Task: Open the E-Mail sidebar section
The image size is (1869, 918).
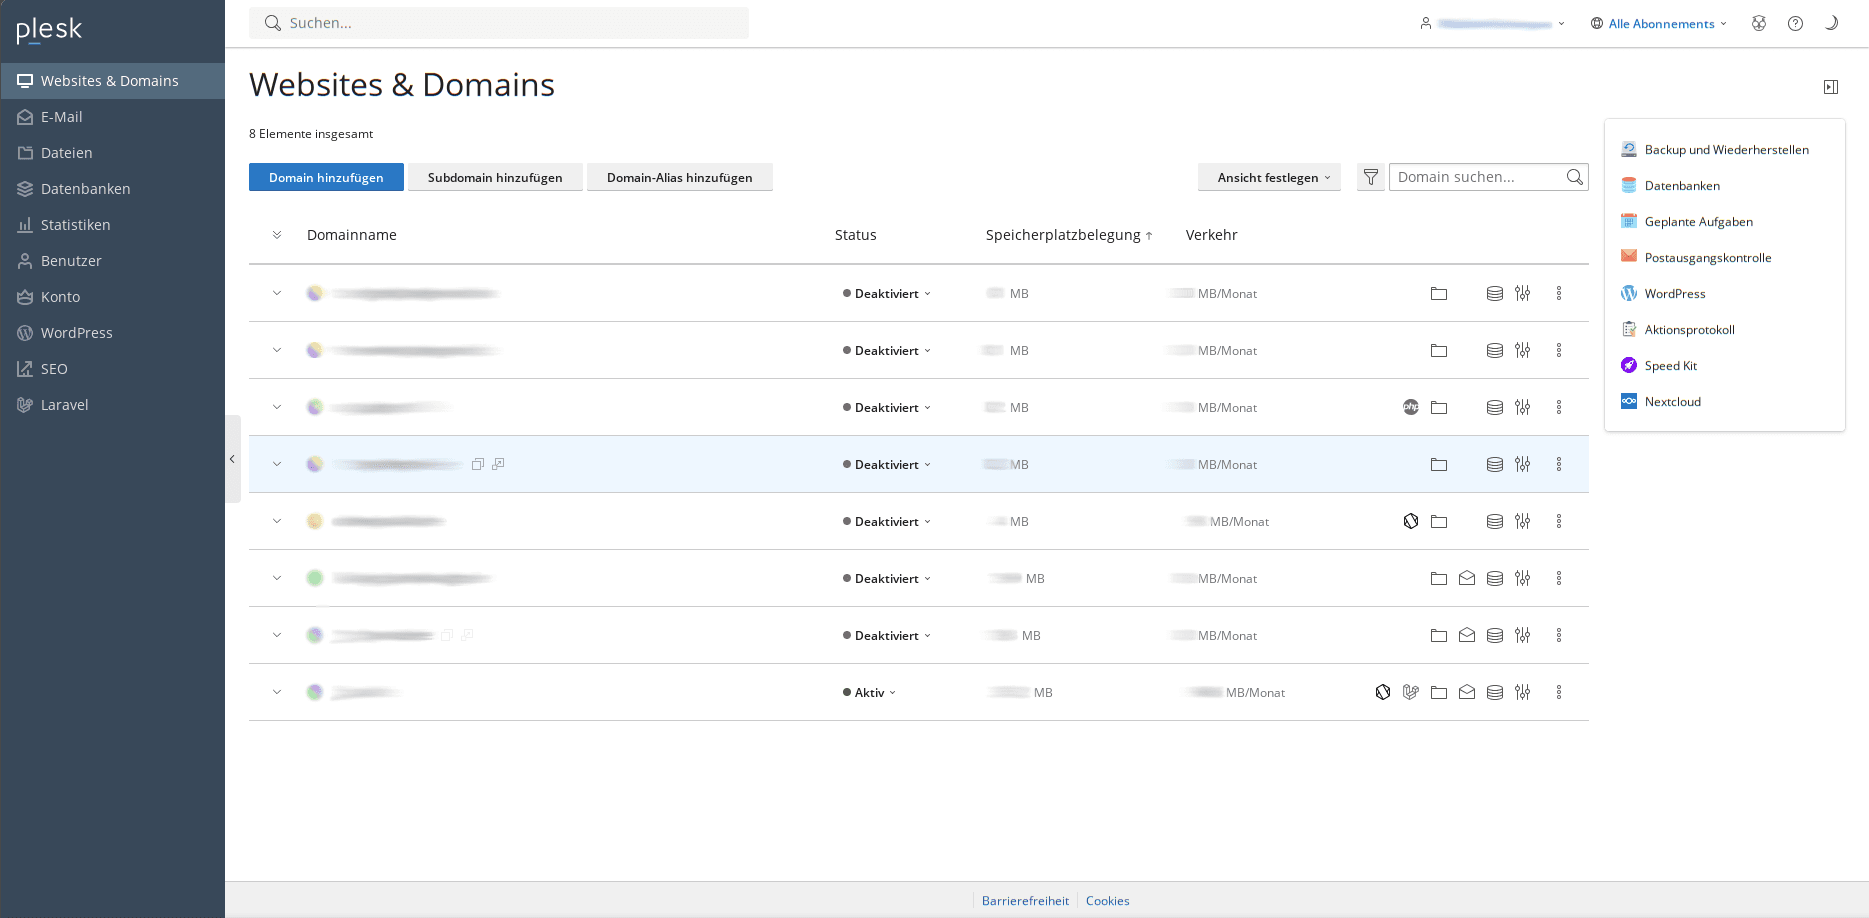Action: 112,117
